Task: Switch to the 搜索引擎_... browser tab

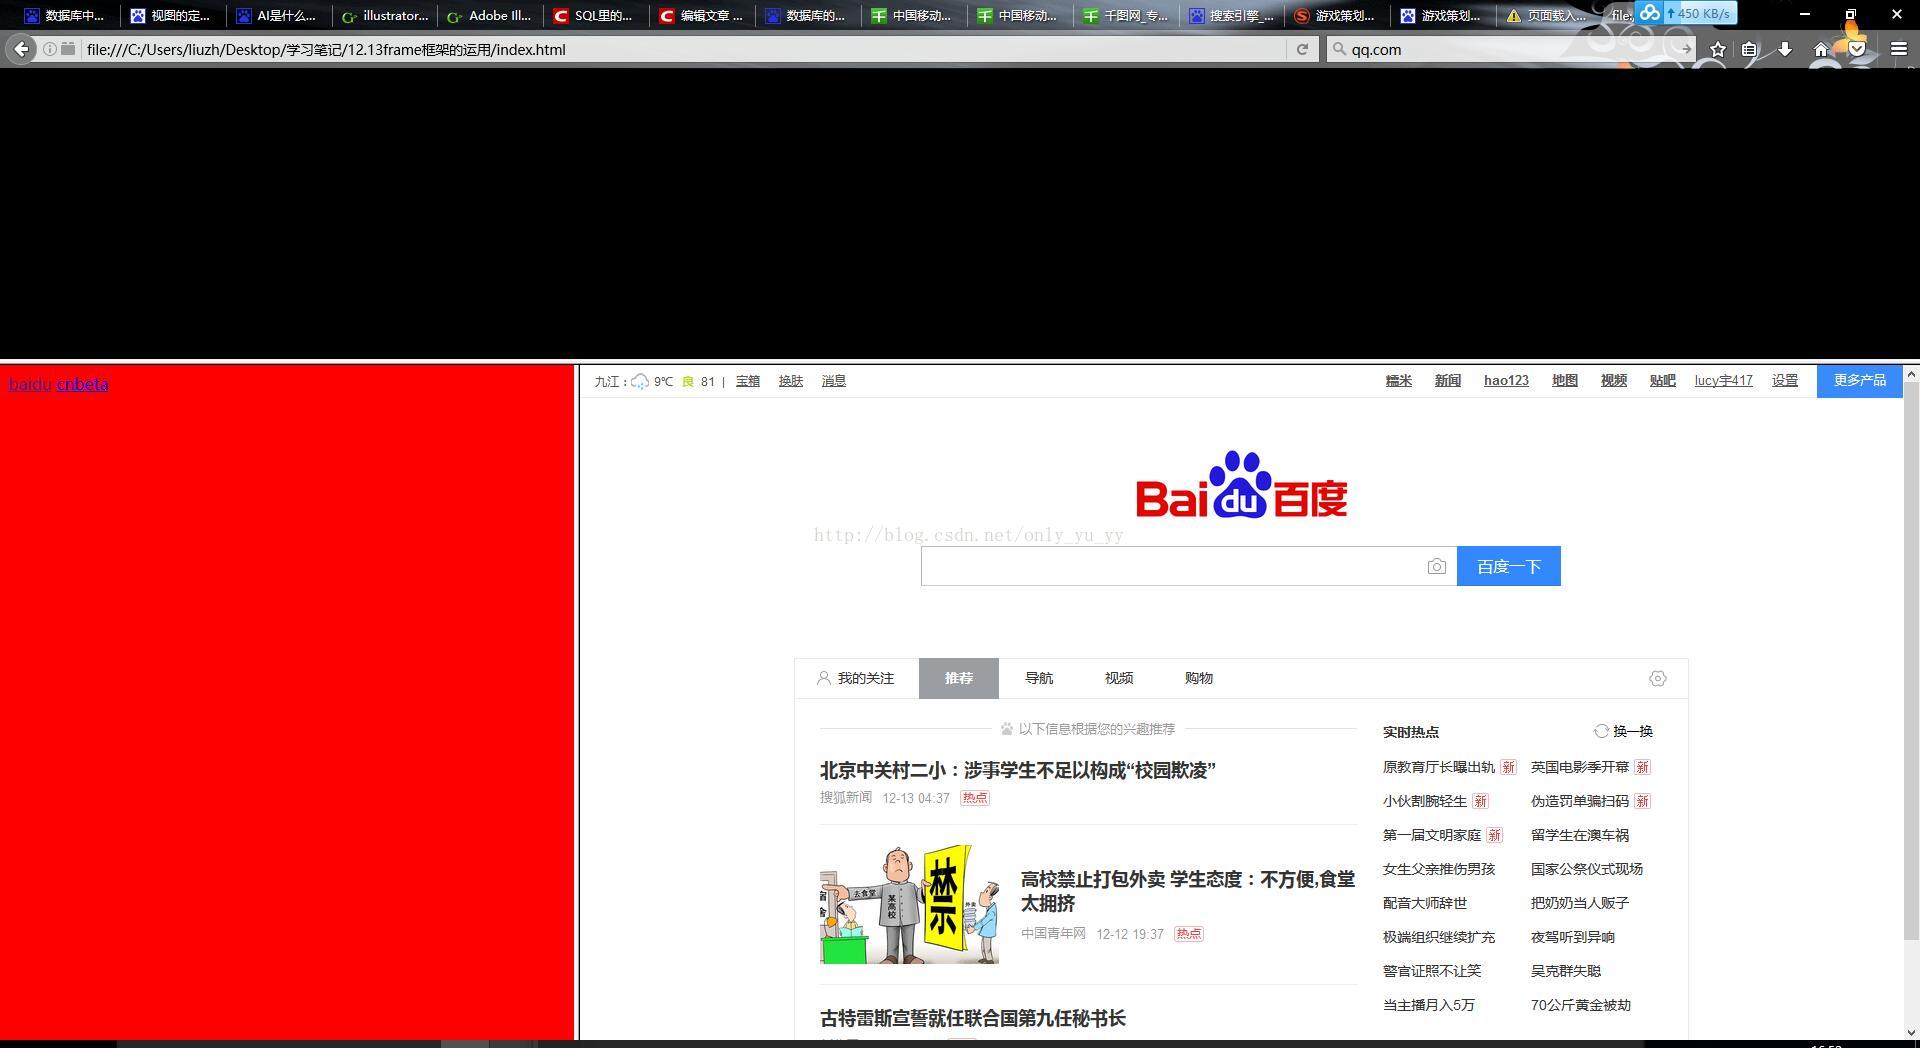Action: point(1231,16)
